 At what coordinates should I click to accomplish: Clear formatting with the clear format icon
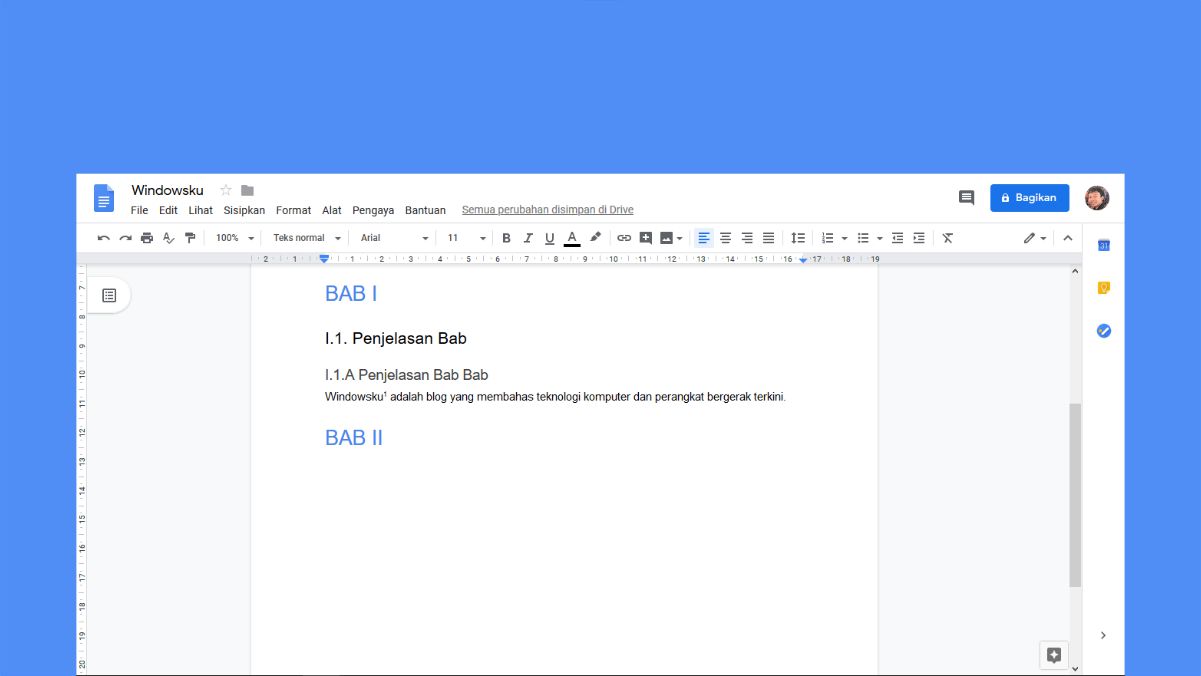[946, 237]
